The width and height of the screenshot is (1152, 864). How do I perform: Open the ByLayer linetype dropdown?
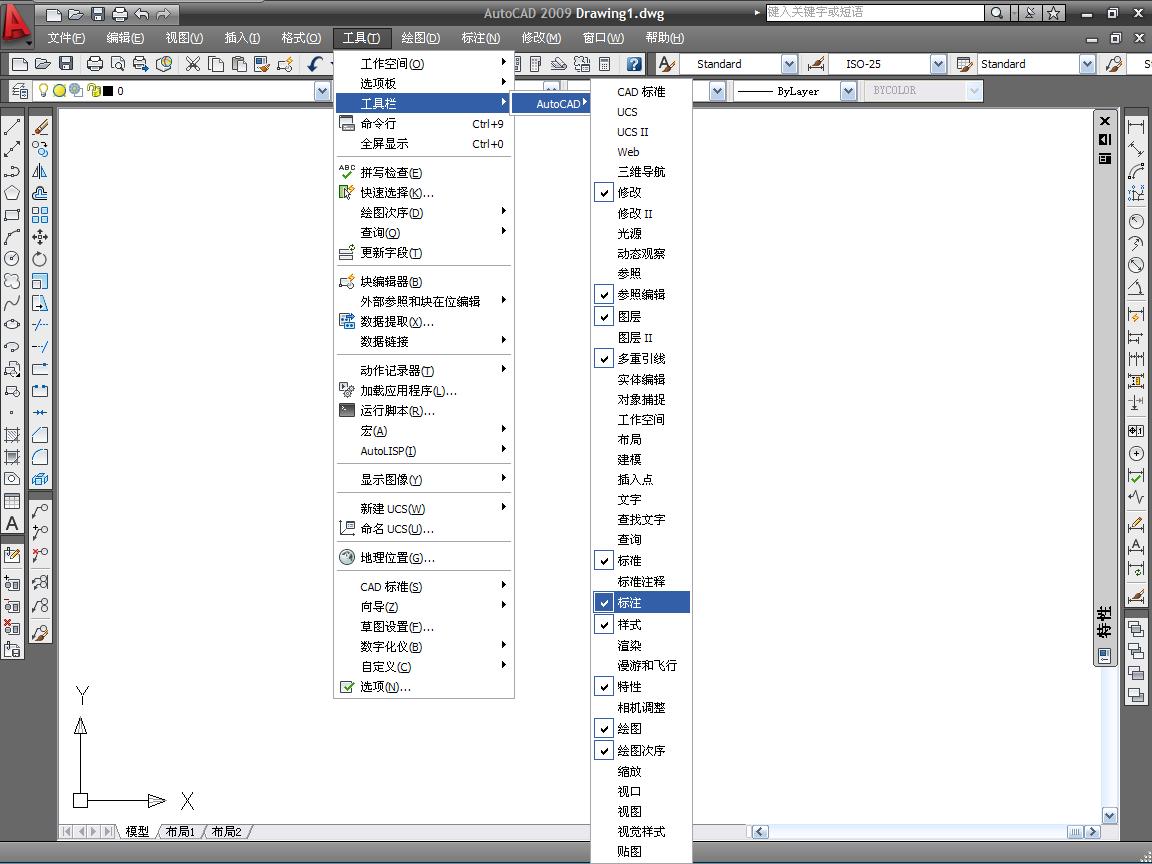(x=848, y=91)
